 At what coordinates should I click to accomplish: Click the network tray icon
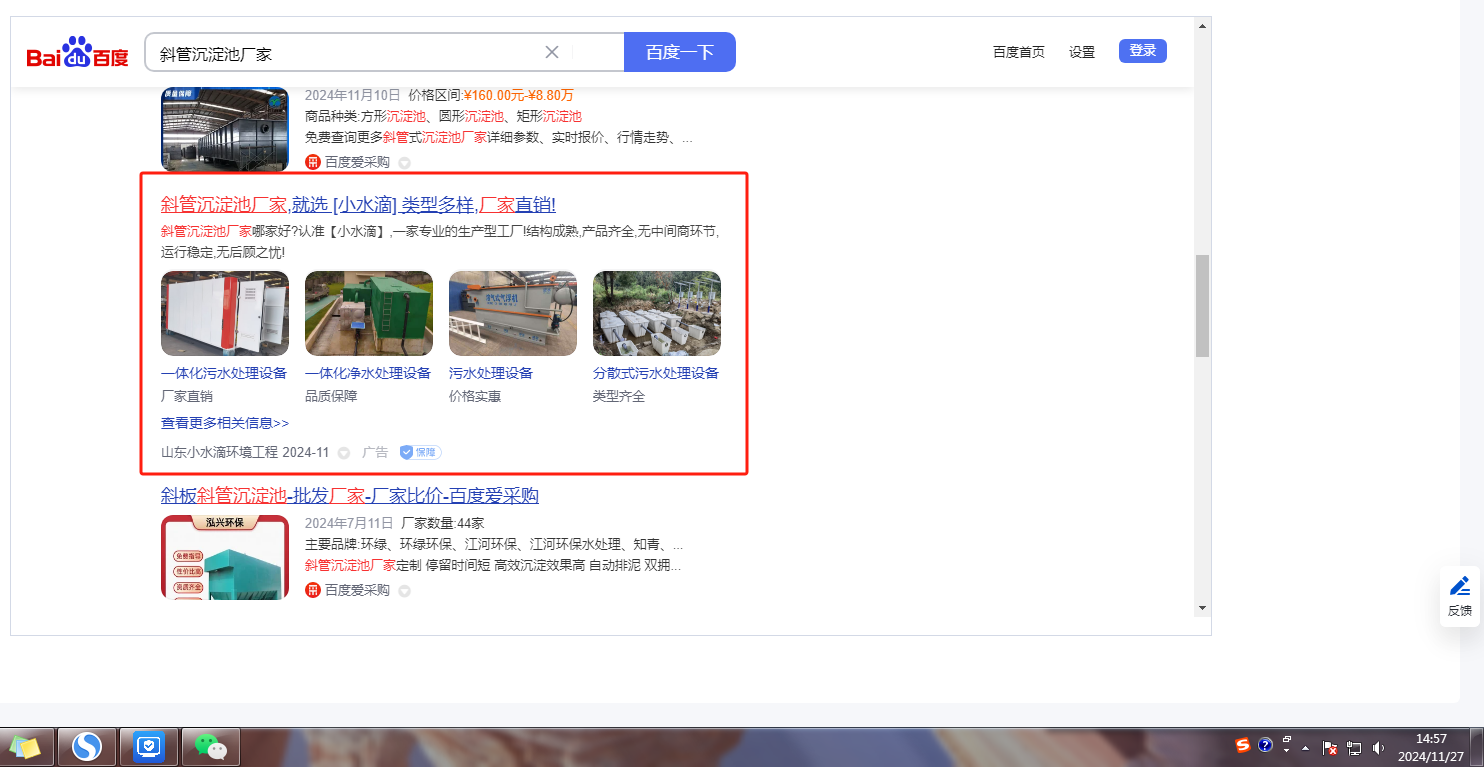click(x=1354, y=748)
